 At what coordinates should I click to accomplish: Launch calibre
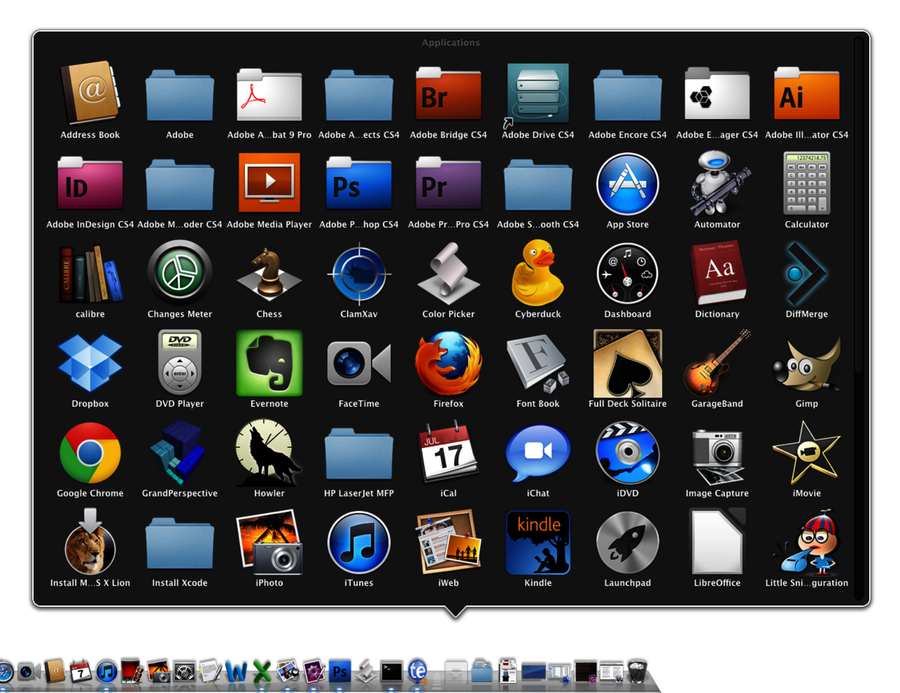pyautogui.click(x=90, y=274)
